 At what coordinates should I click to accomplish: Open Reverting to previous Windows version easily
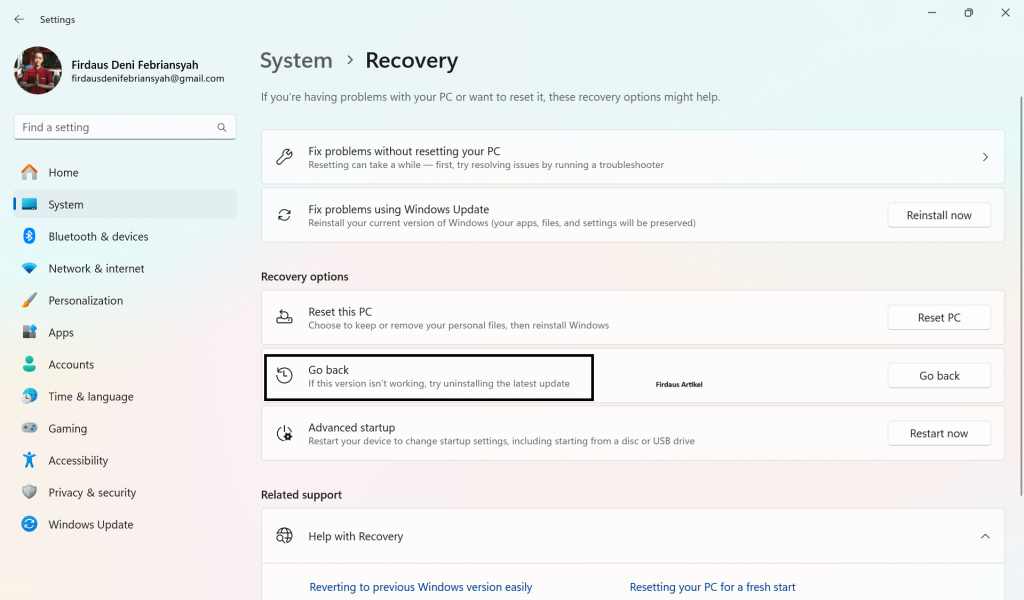pos(421,587)
